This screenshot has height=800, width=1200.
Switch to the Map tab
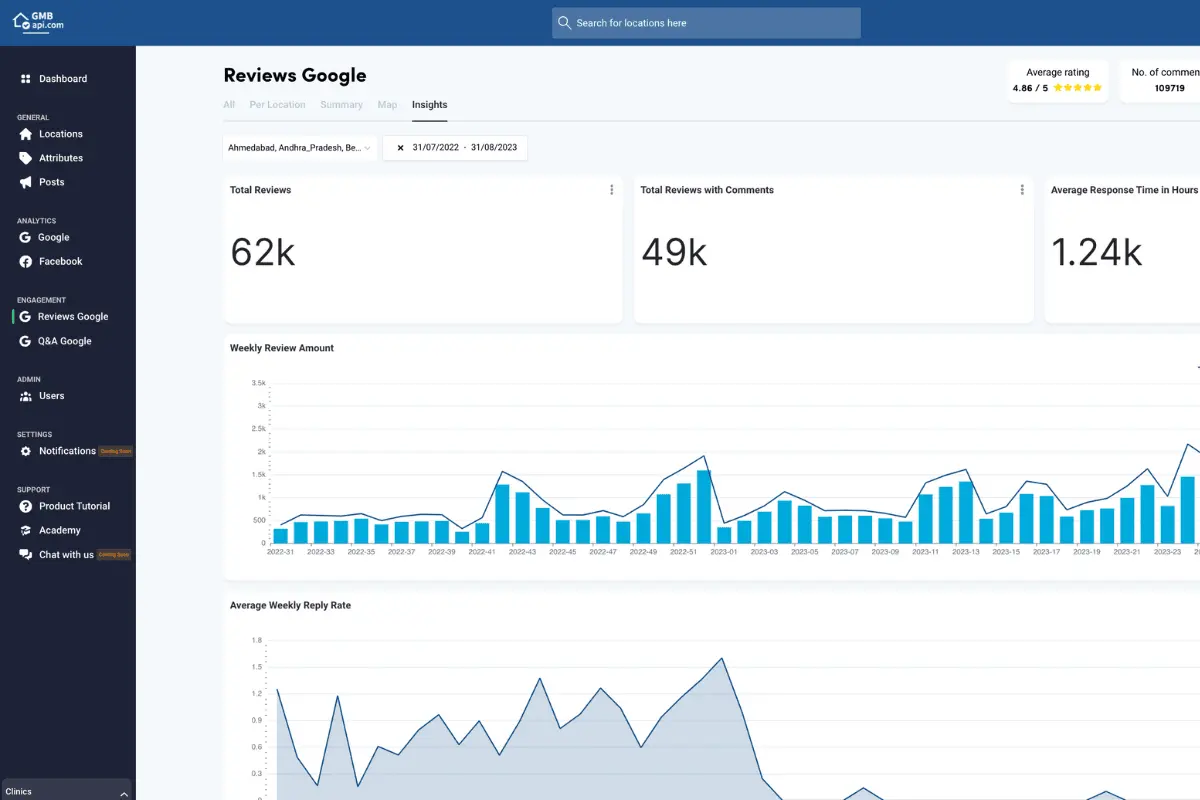pyautogui.click(x=387, y=105)
